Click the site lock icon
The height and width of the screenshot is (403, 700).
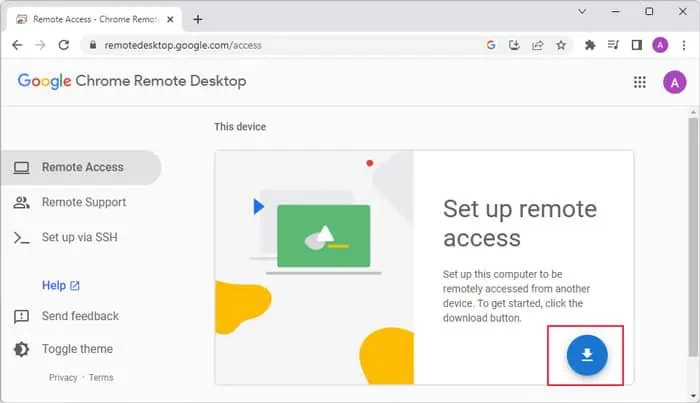pos(93,45)
